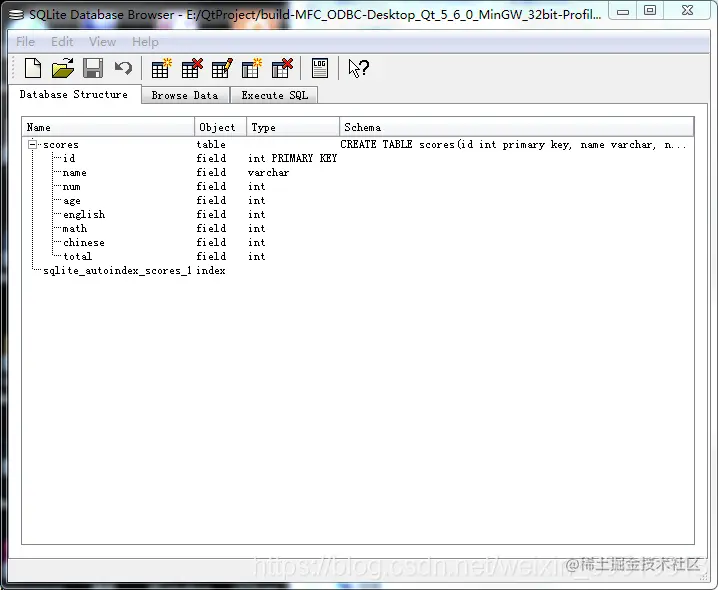Viewport: 718px width, 590px height.
Task: Click the Create Index icon
Action: point(252,68)
